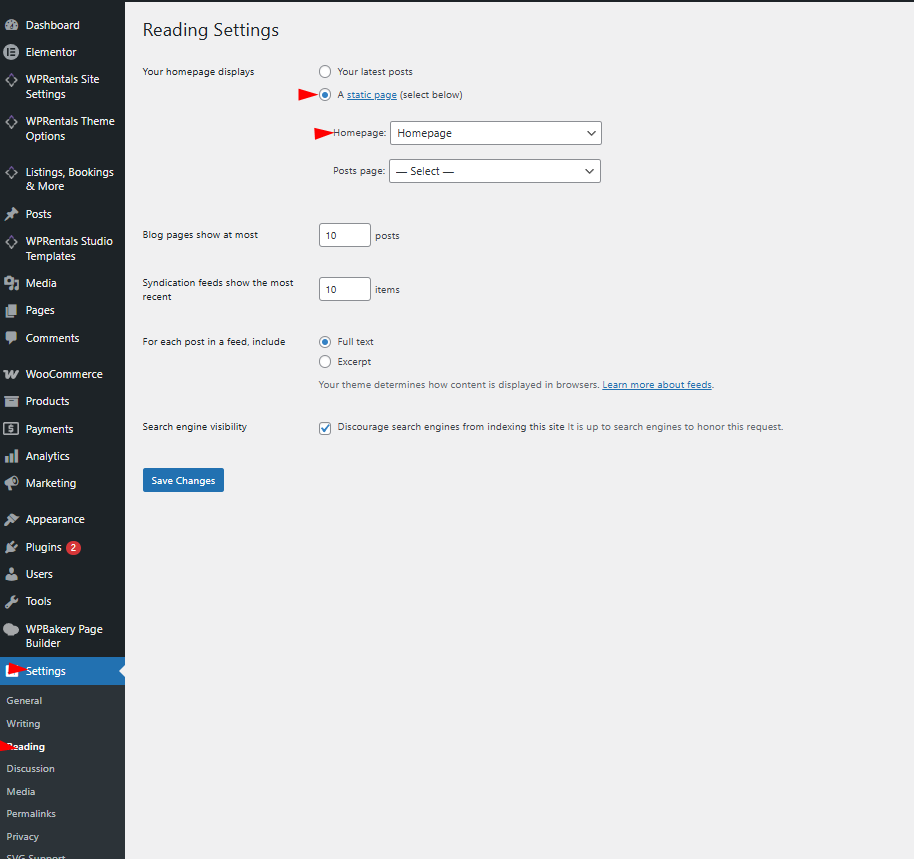
Task: Select the 'Excerpt' radio button
Action: 324,362
